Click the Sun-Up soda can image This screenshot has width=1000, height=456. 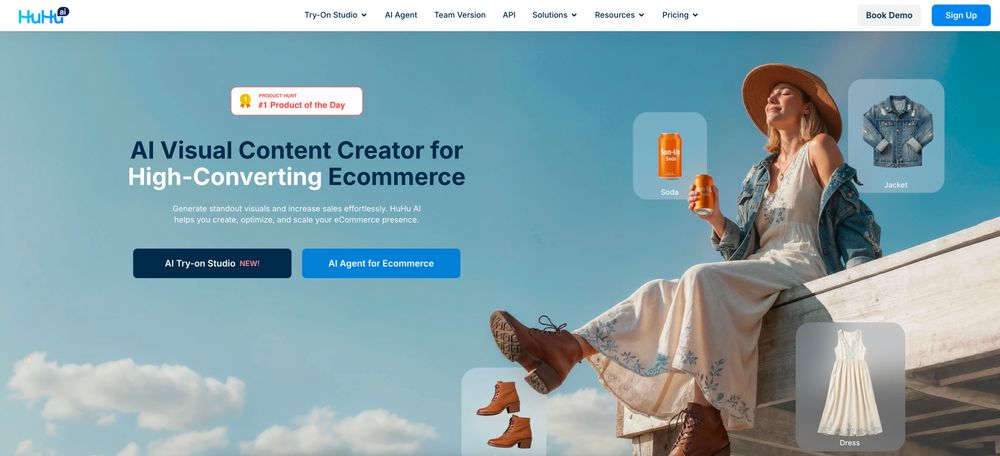[x=670, y=156]
